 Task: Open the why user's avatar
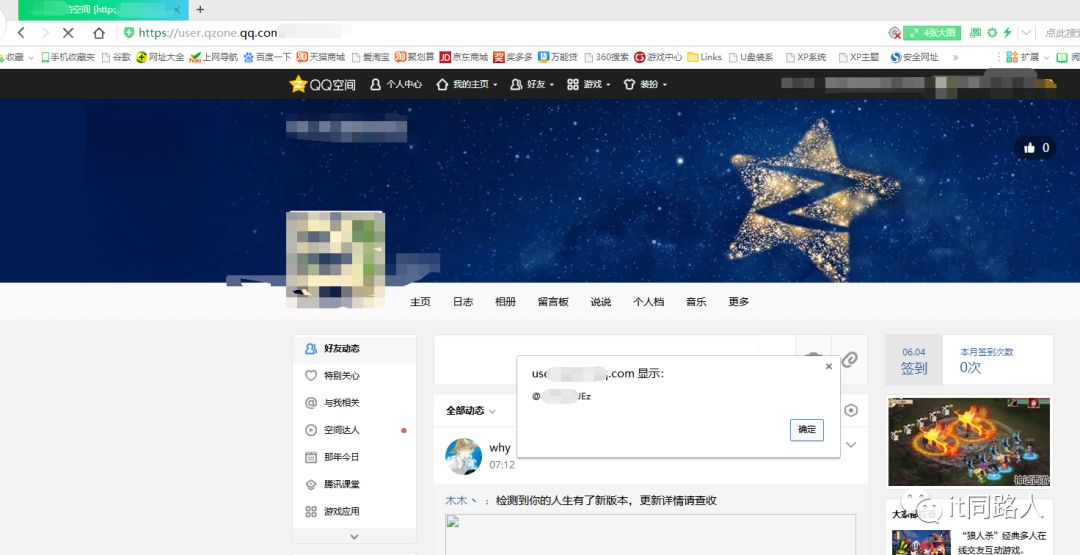click(x=464, y=456)
